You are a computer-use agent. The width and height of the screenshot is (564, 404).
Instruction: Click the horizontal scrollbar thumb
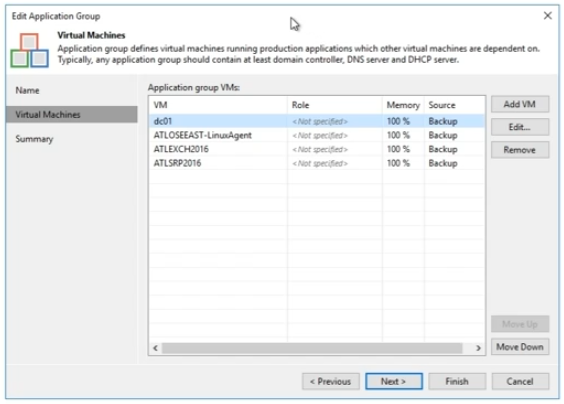click(x=312, y=348)
